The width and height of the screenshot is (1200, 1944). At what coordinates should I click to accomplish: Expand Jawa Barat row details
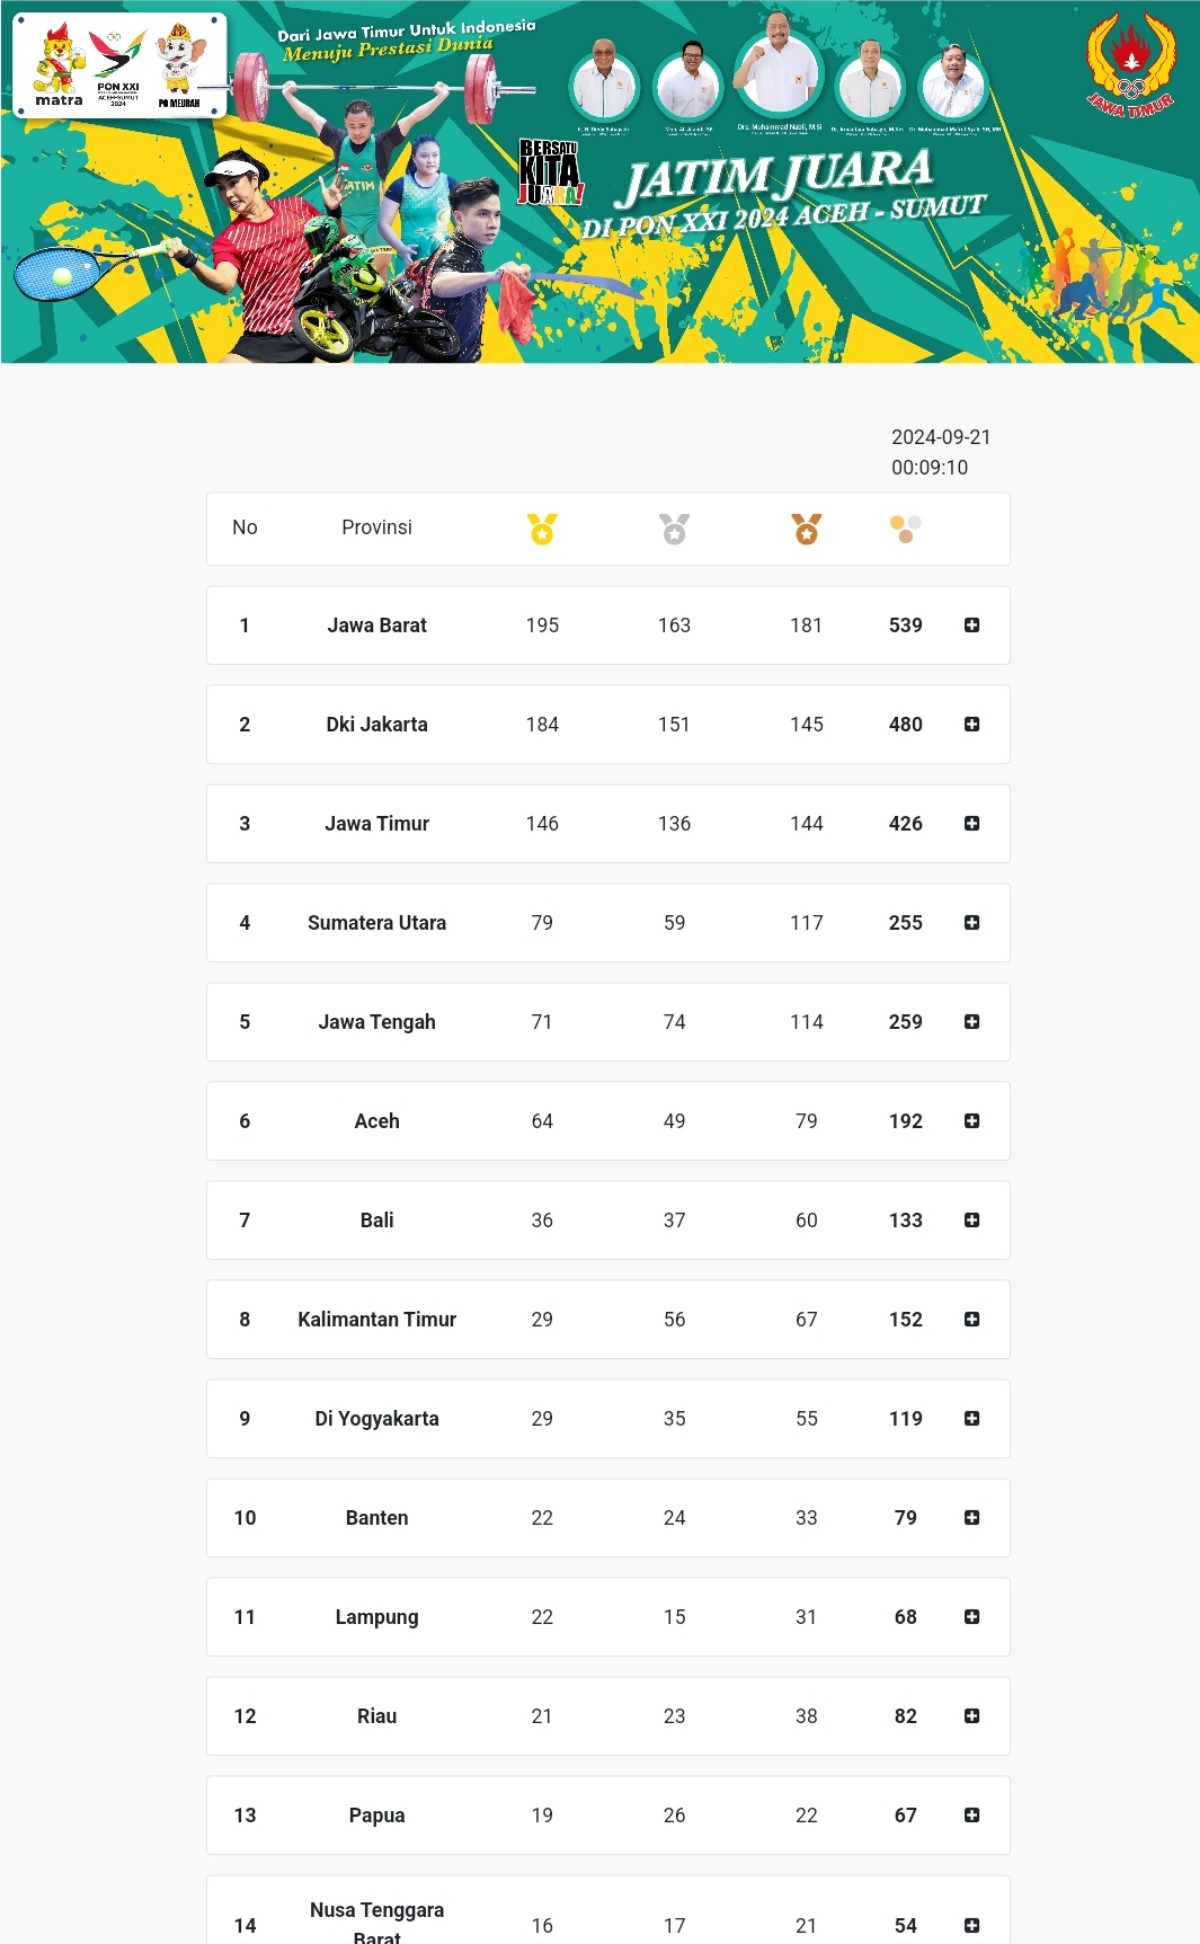point(971,625)
